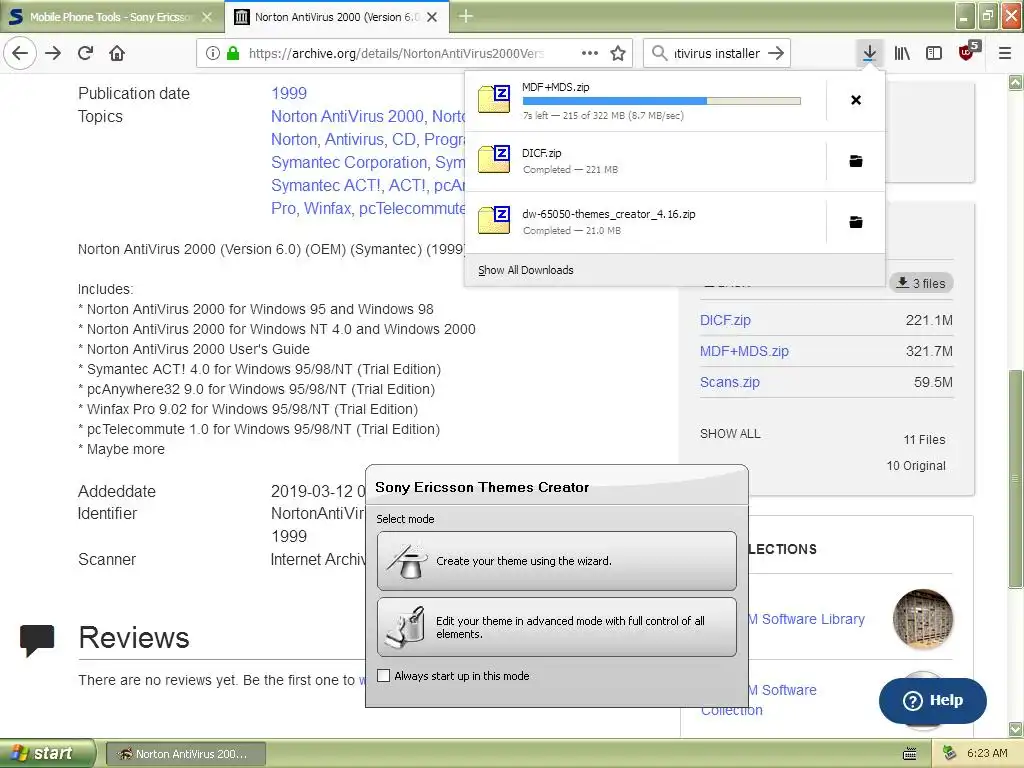1024x768 pixels.
Task: Open Software Library collection link
Action: tap(807, 619)
